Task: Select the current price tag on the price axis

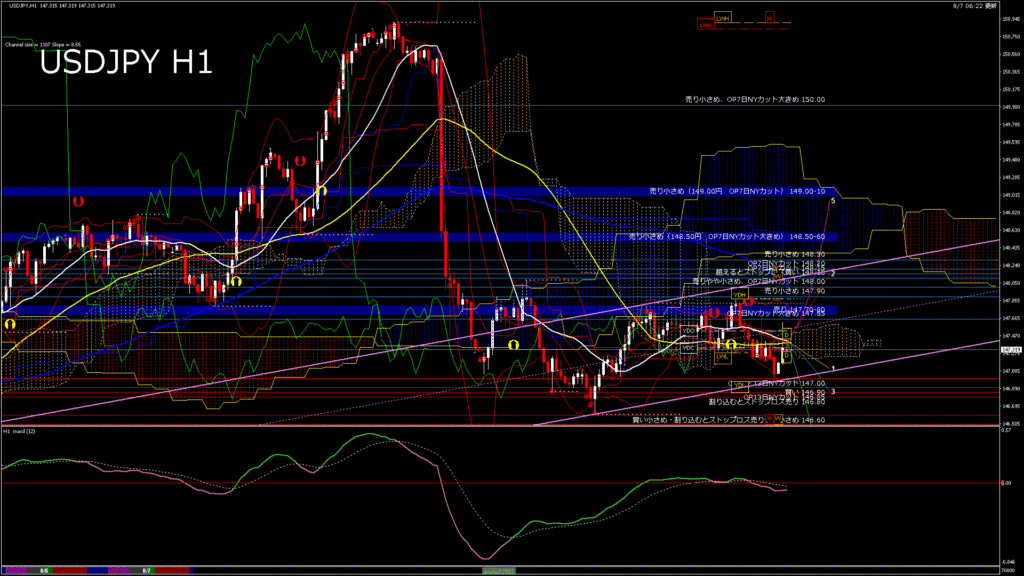Action: 1010,350
